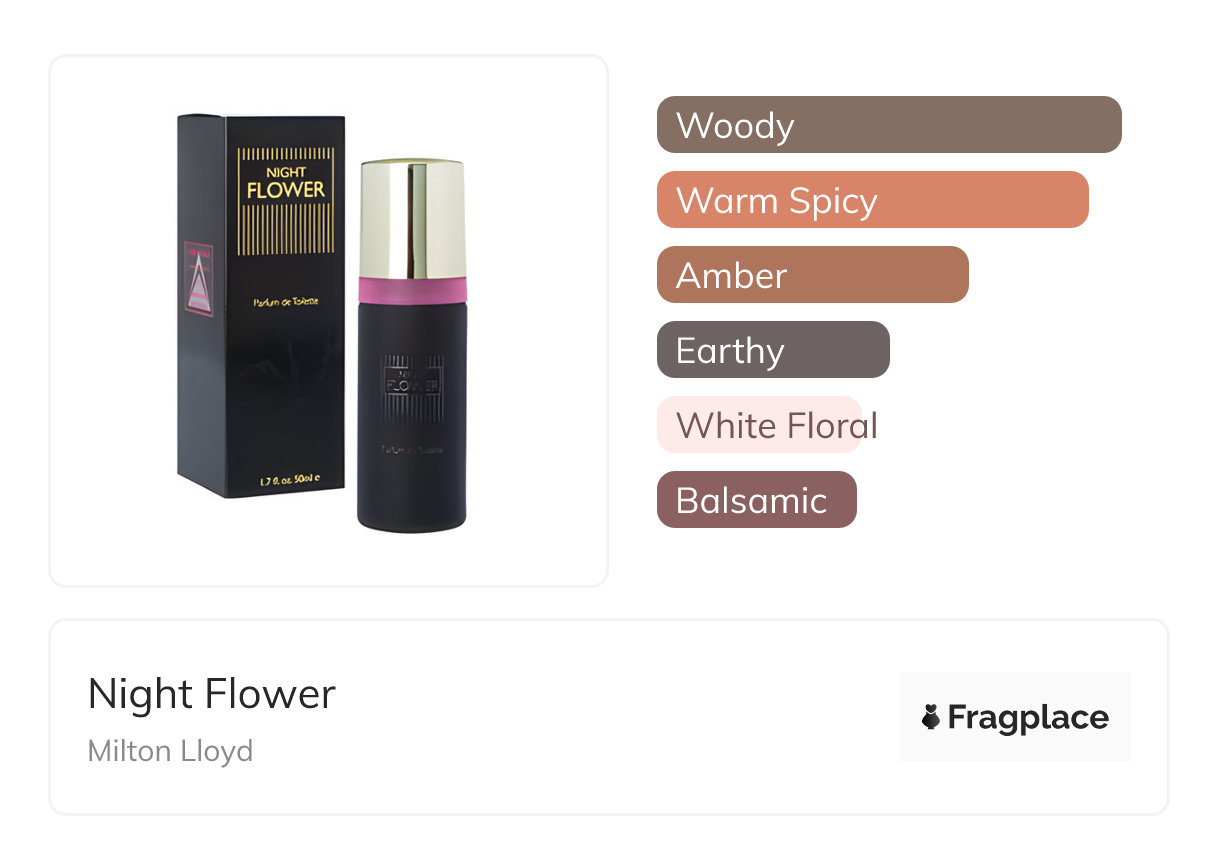Click the Milton Lloyd brand name
Viewport: 1218px width, 864px height.
(x=170, y=750)
